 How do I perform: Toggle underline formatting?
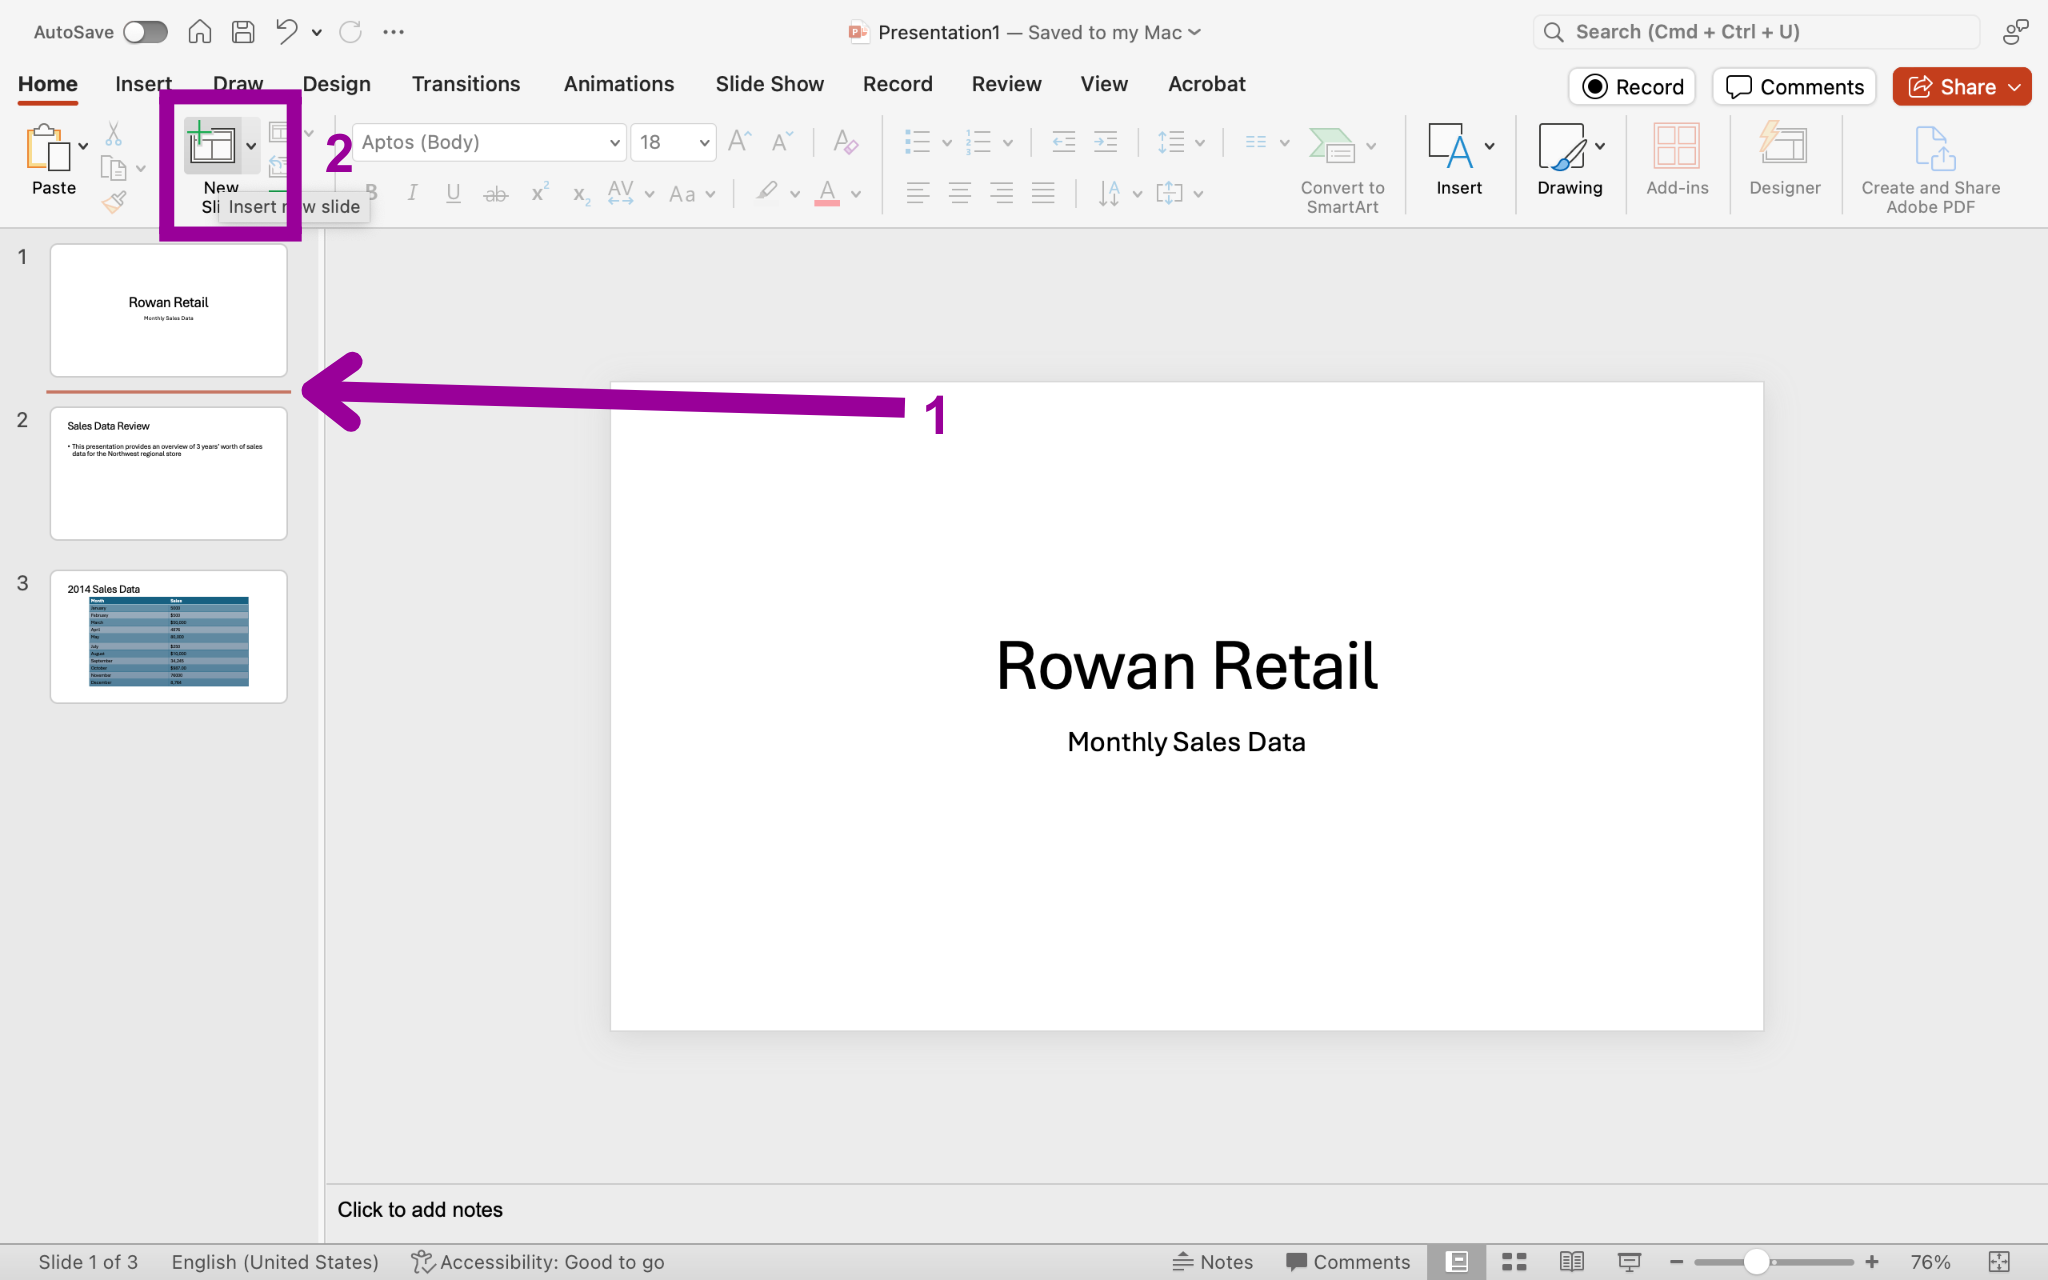[x=453, y=192]
